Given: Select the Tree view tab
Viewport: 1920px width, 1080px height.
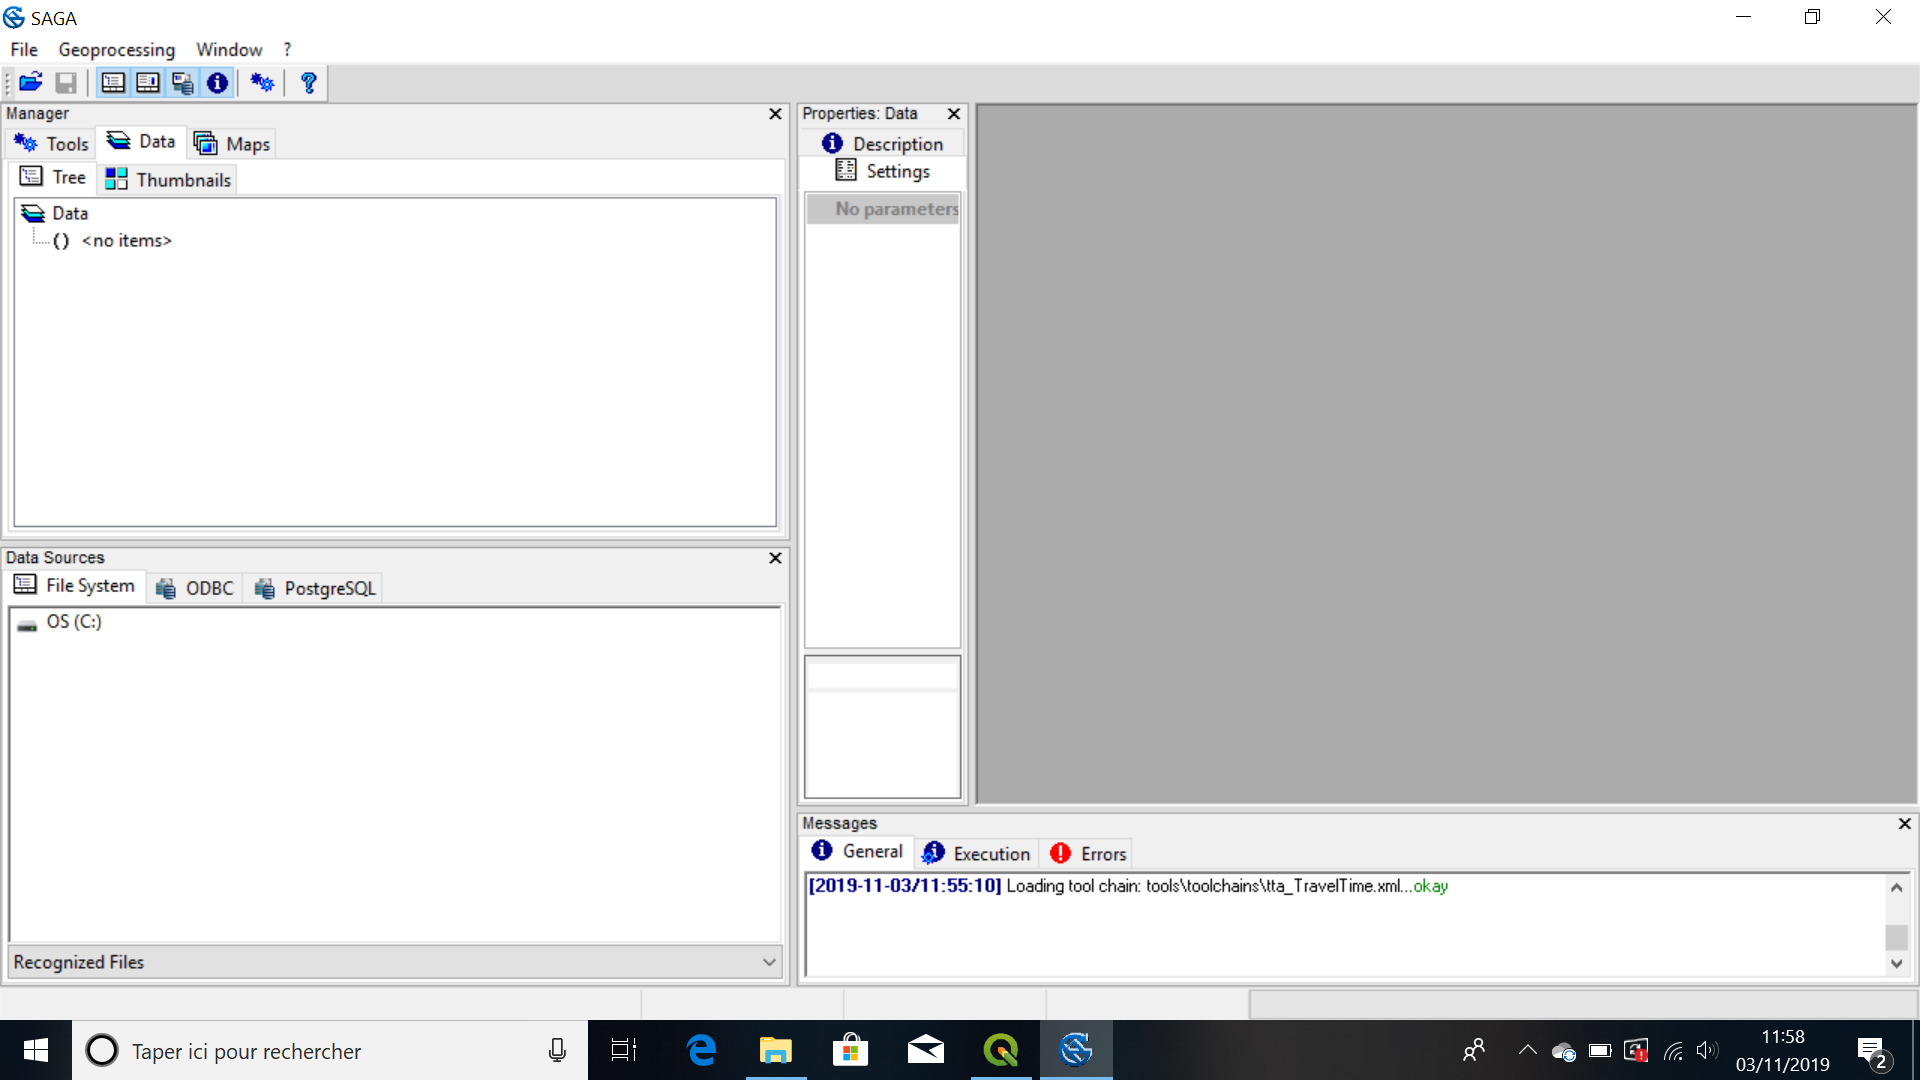Looking at the screenshot, I should coord(53,177).
